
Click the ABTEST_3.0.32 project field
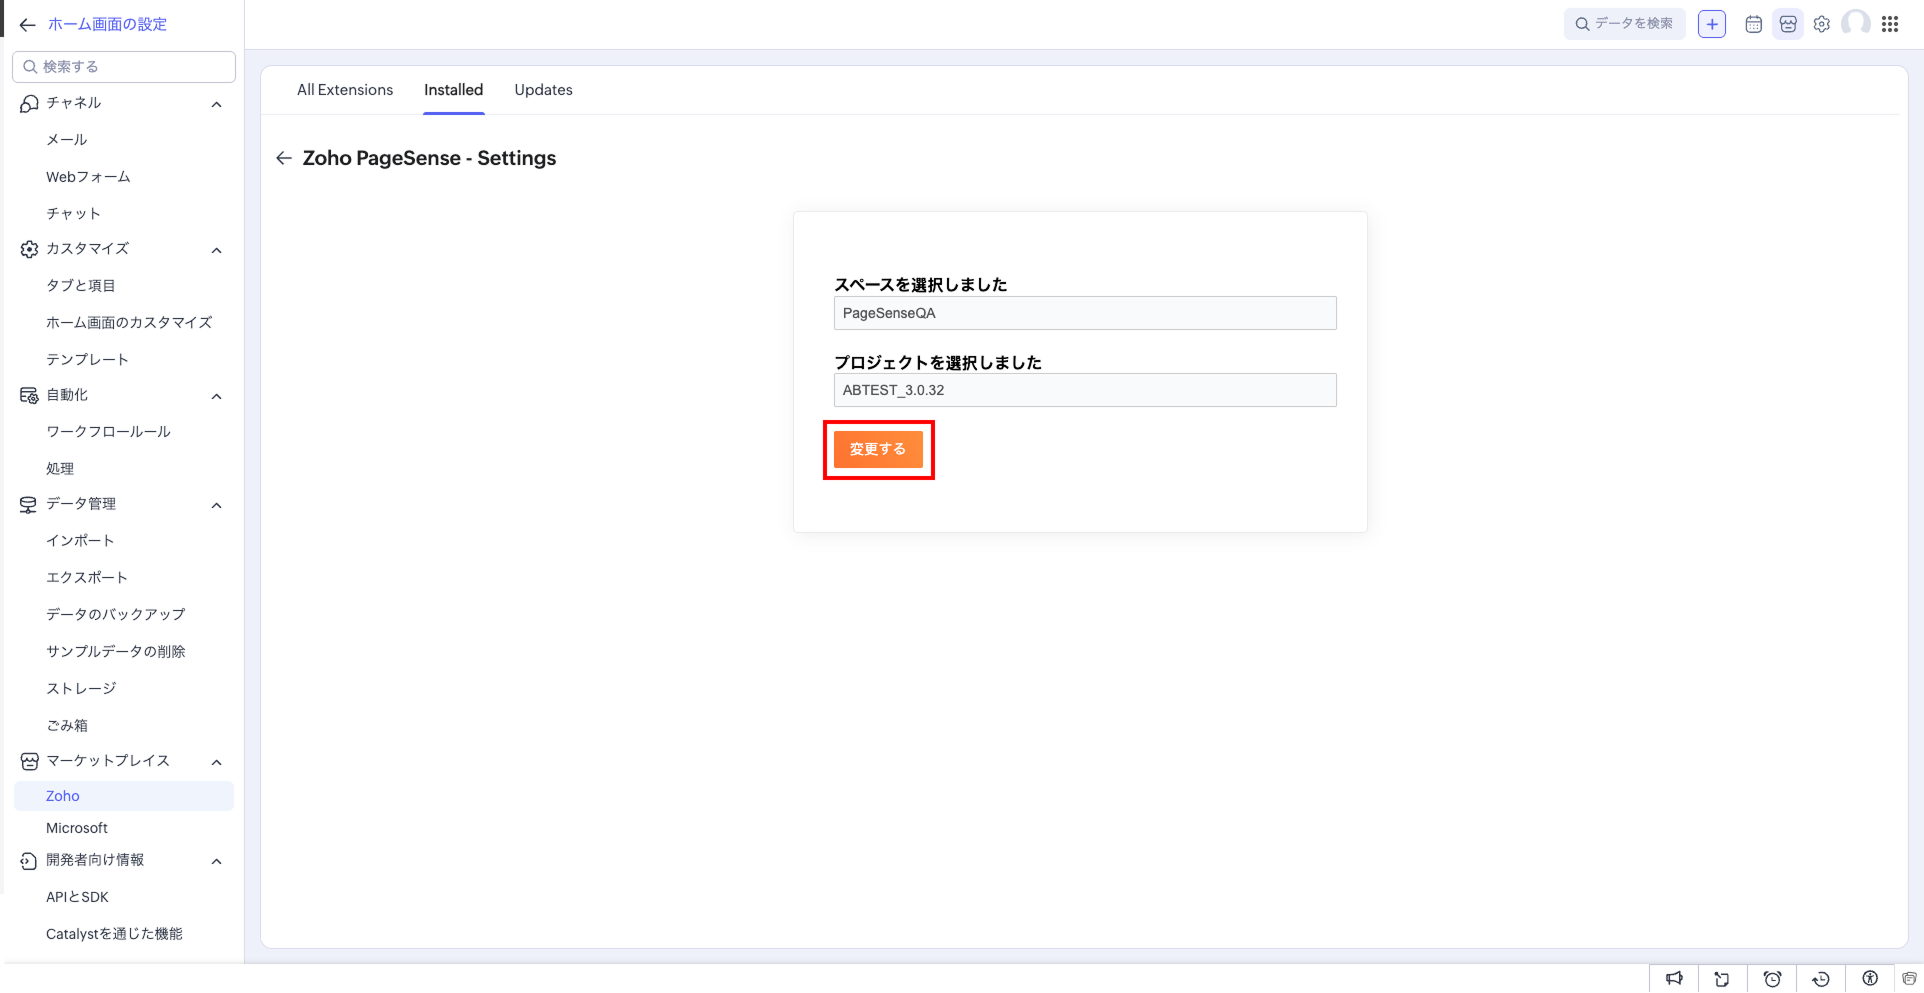1085,390
